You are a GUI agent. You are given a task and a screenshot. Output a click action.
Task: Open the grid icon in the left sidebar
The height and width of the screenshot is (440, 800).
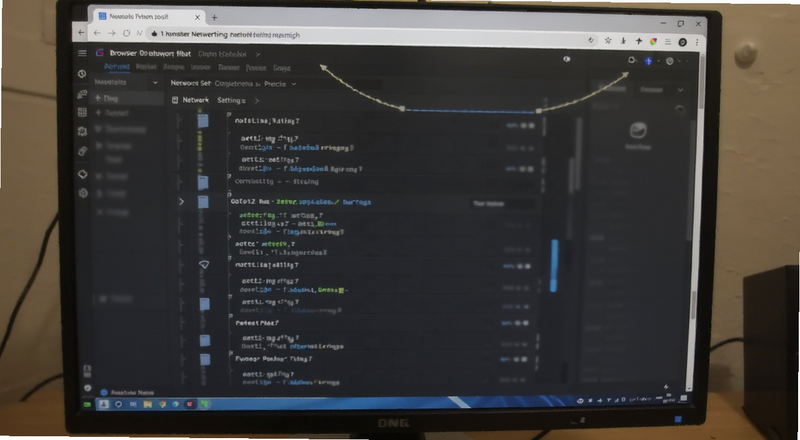(x=82, y=113)
